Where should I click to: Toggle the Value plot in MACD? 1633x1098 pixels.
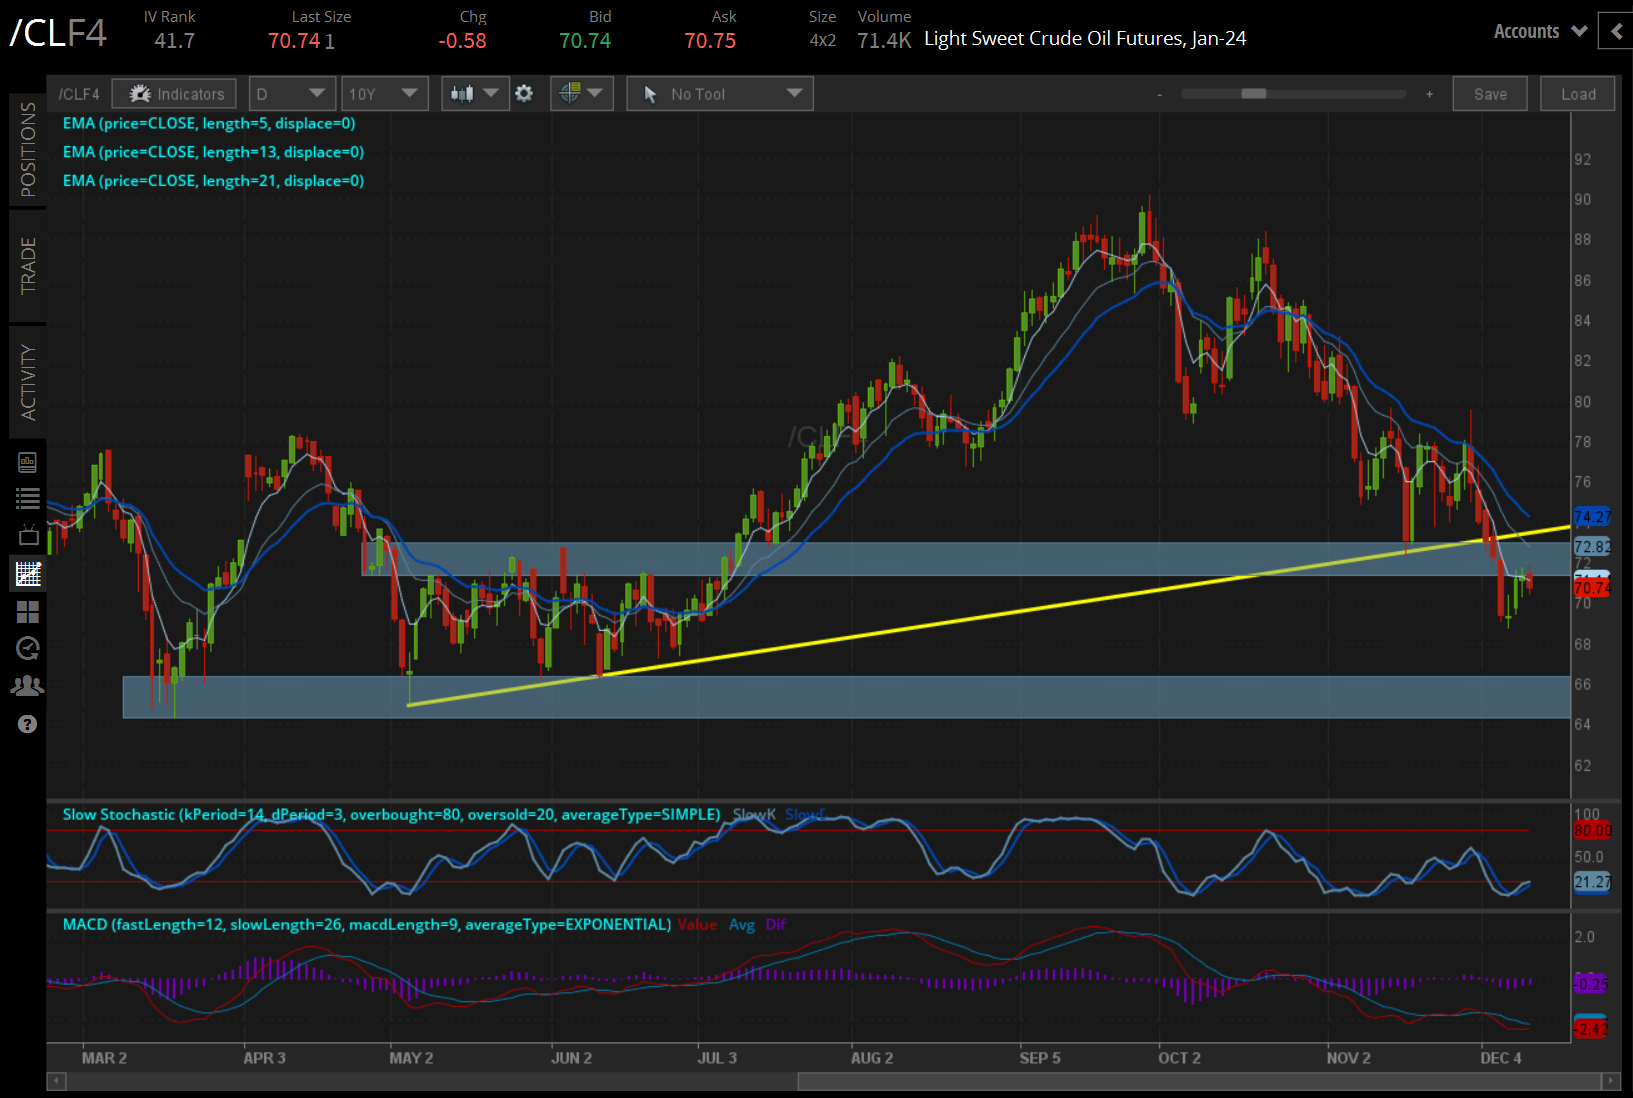[697, 924]
